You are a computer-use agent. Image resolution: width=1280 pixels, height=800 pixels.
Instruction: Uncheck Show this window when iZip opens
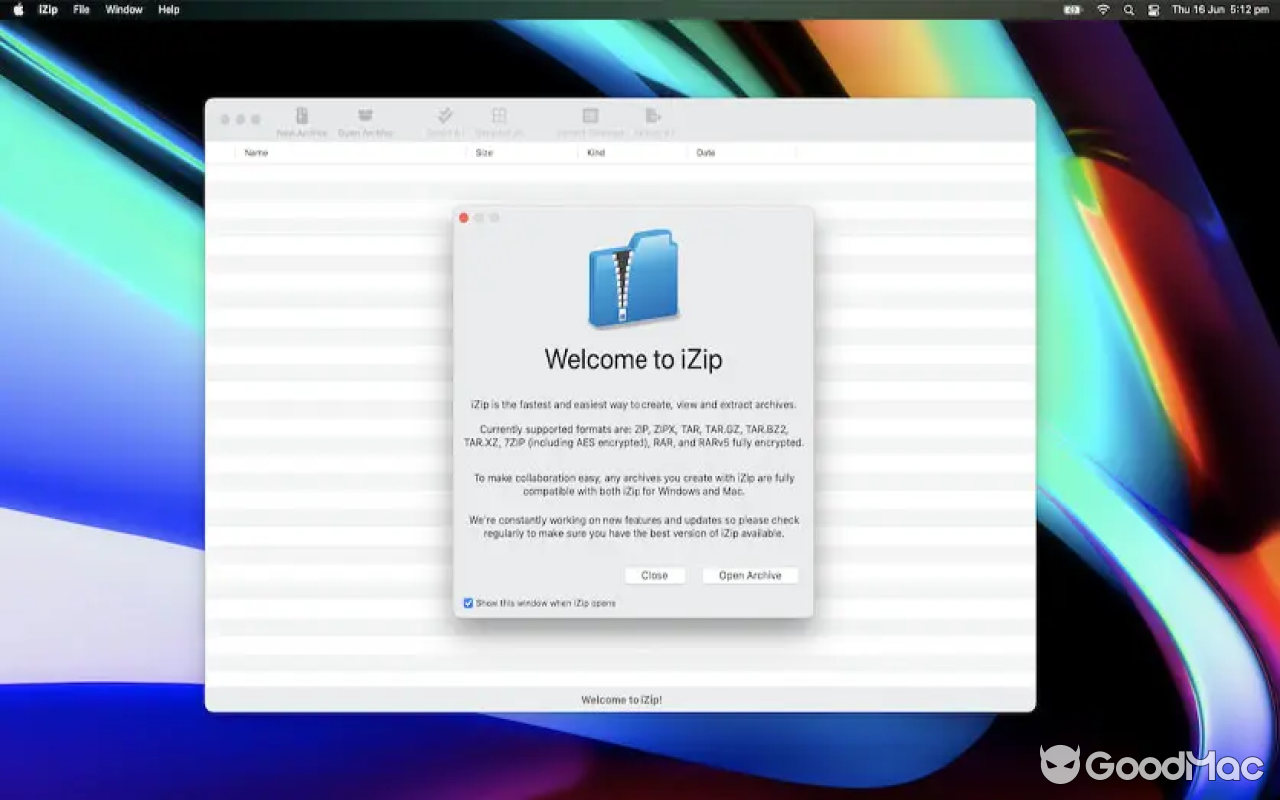(467, 603)
